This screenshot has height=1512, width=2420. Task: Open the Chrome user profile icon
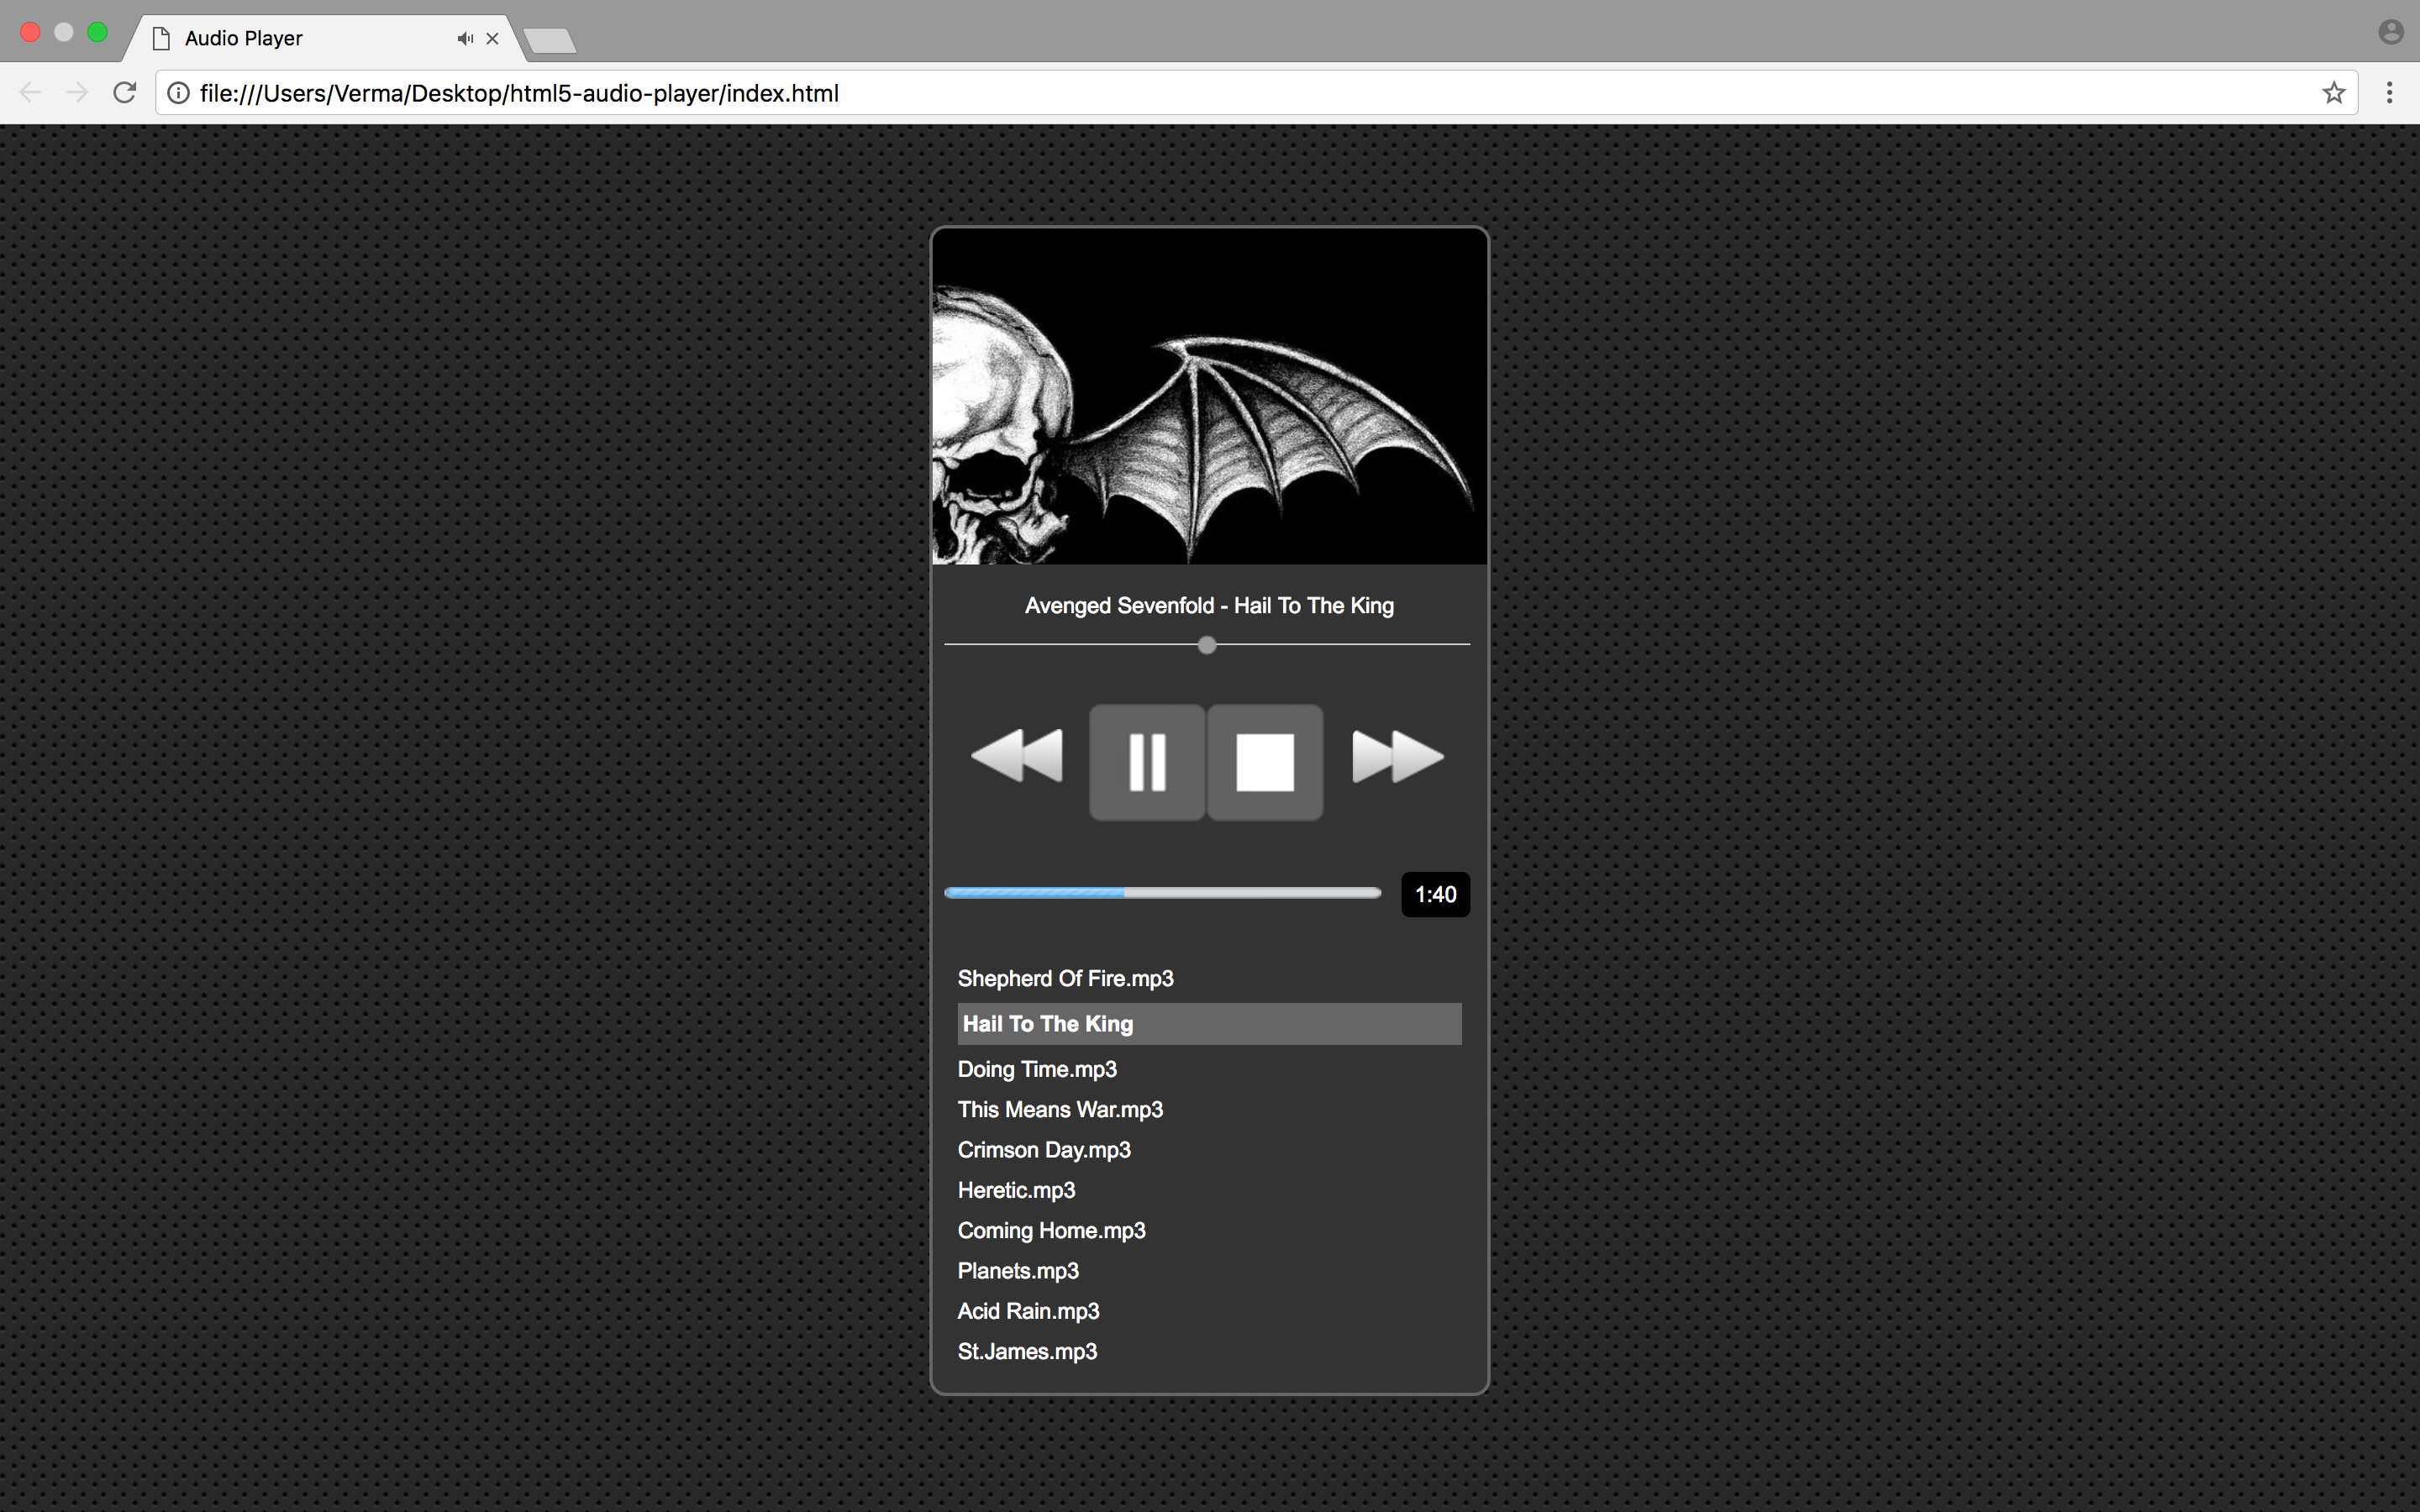(2390, 32)
